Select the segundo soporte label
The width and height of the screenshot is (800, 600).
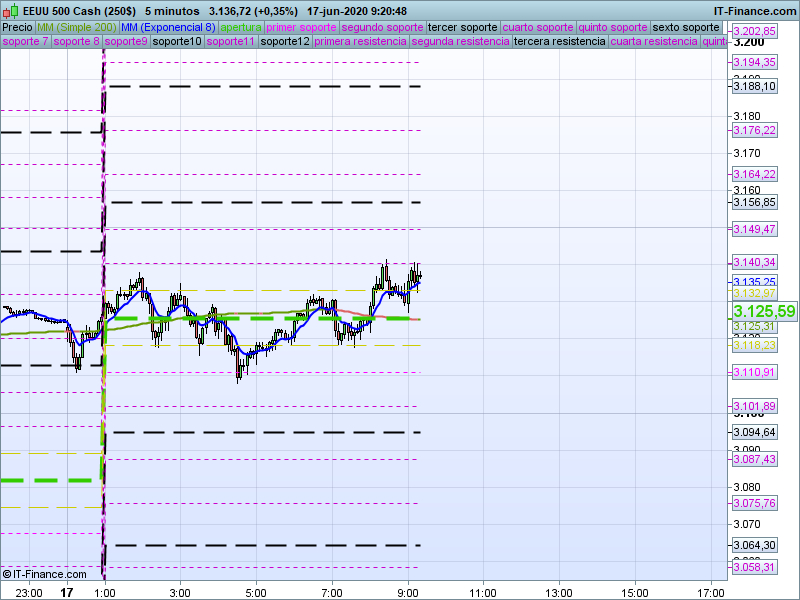[382, 28]
